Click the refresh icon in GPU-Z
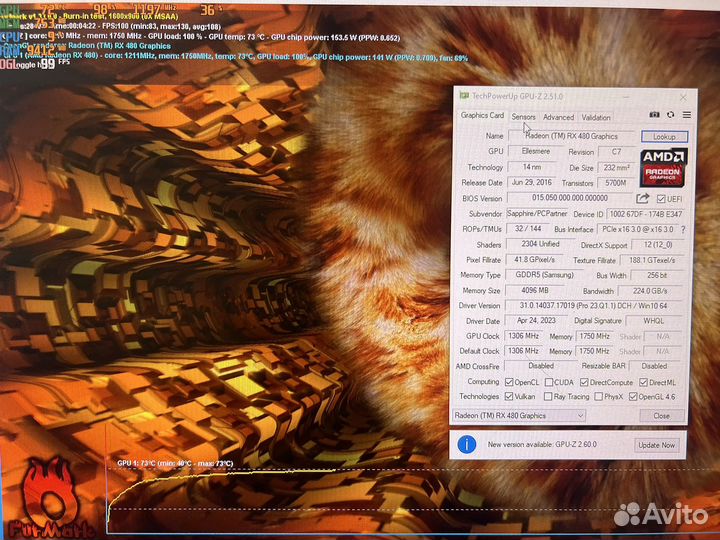 click(x=671, y=116)
